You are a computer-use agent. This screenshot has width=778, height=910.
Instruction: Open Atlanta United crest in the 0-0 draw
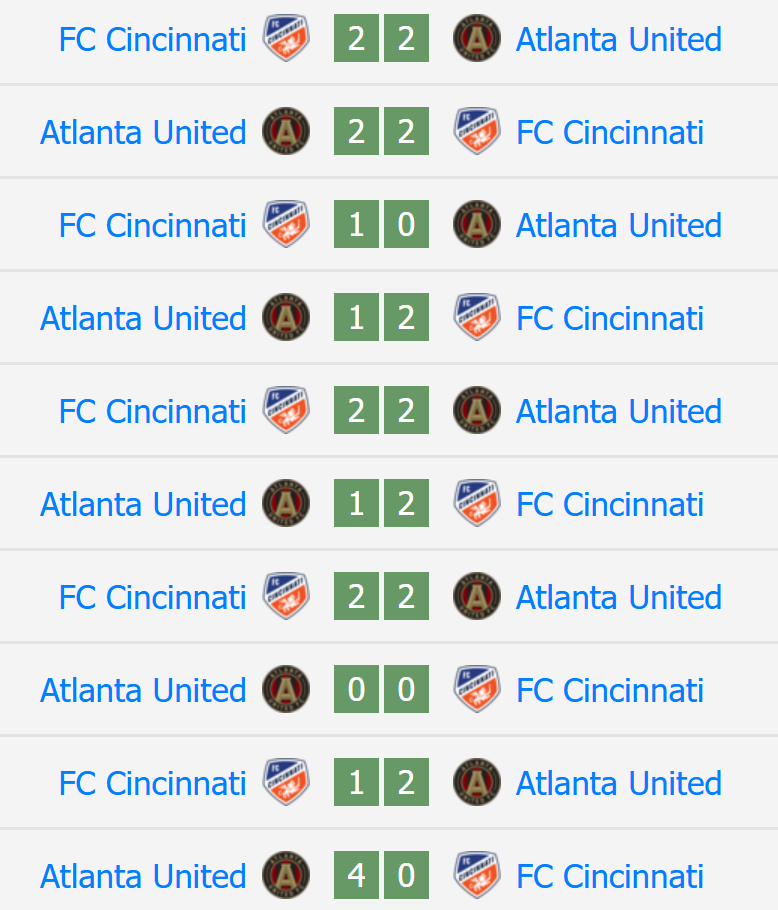285,690
